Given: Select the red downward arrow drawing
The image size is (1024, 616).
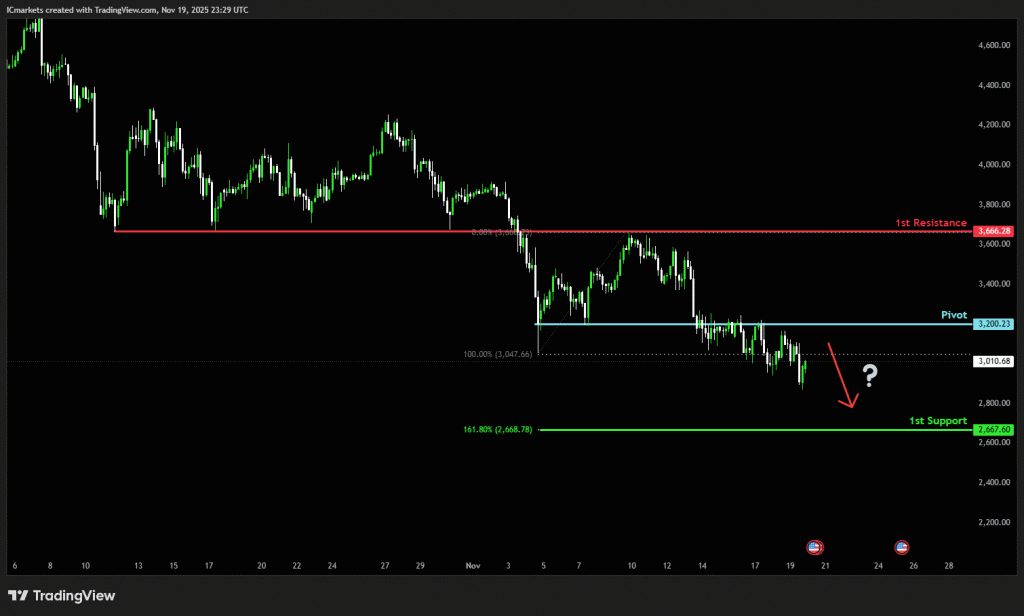Looking at the screenshot, I should (840, 376).
